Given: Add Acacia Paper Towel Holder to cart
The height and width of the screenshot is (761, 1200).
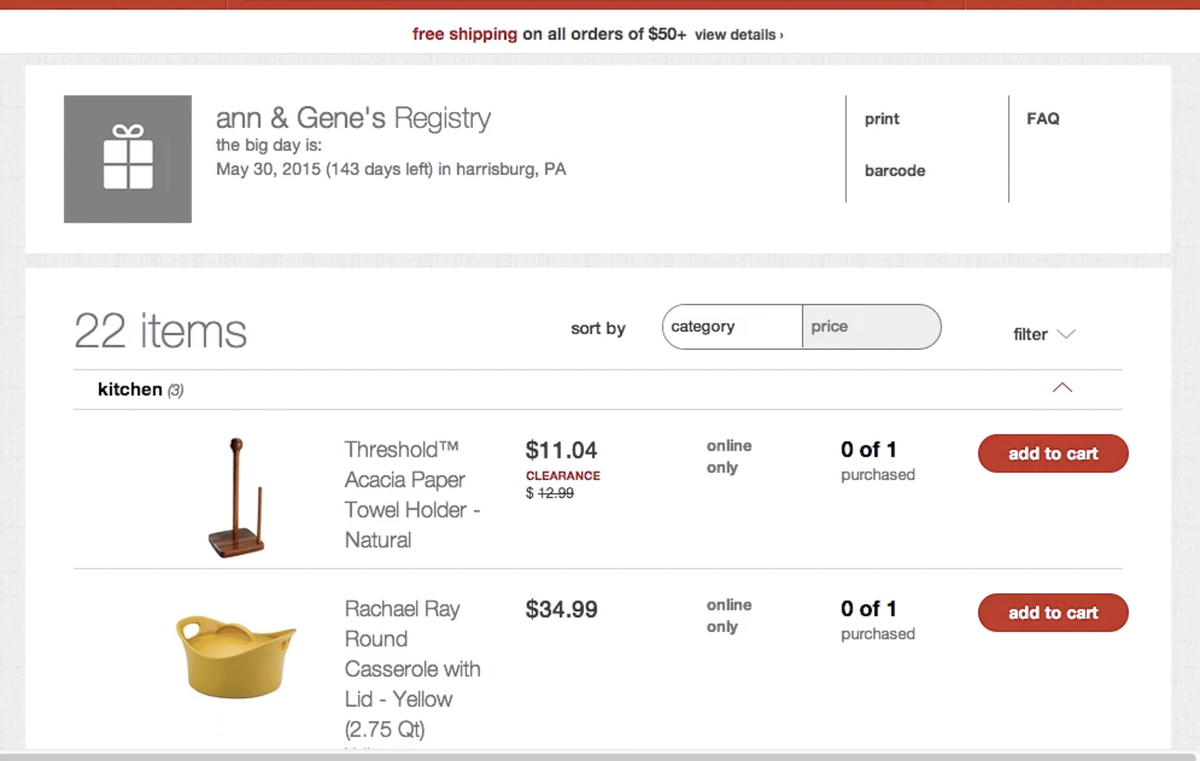Looking at the screenshot, I should pos(1053,454).
